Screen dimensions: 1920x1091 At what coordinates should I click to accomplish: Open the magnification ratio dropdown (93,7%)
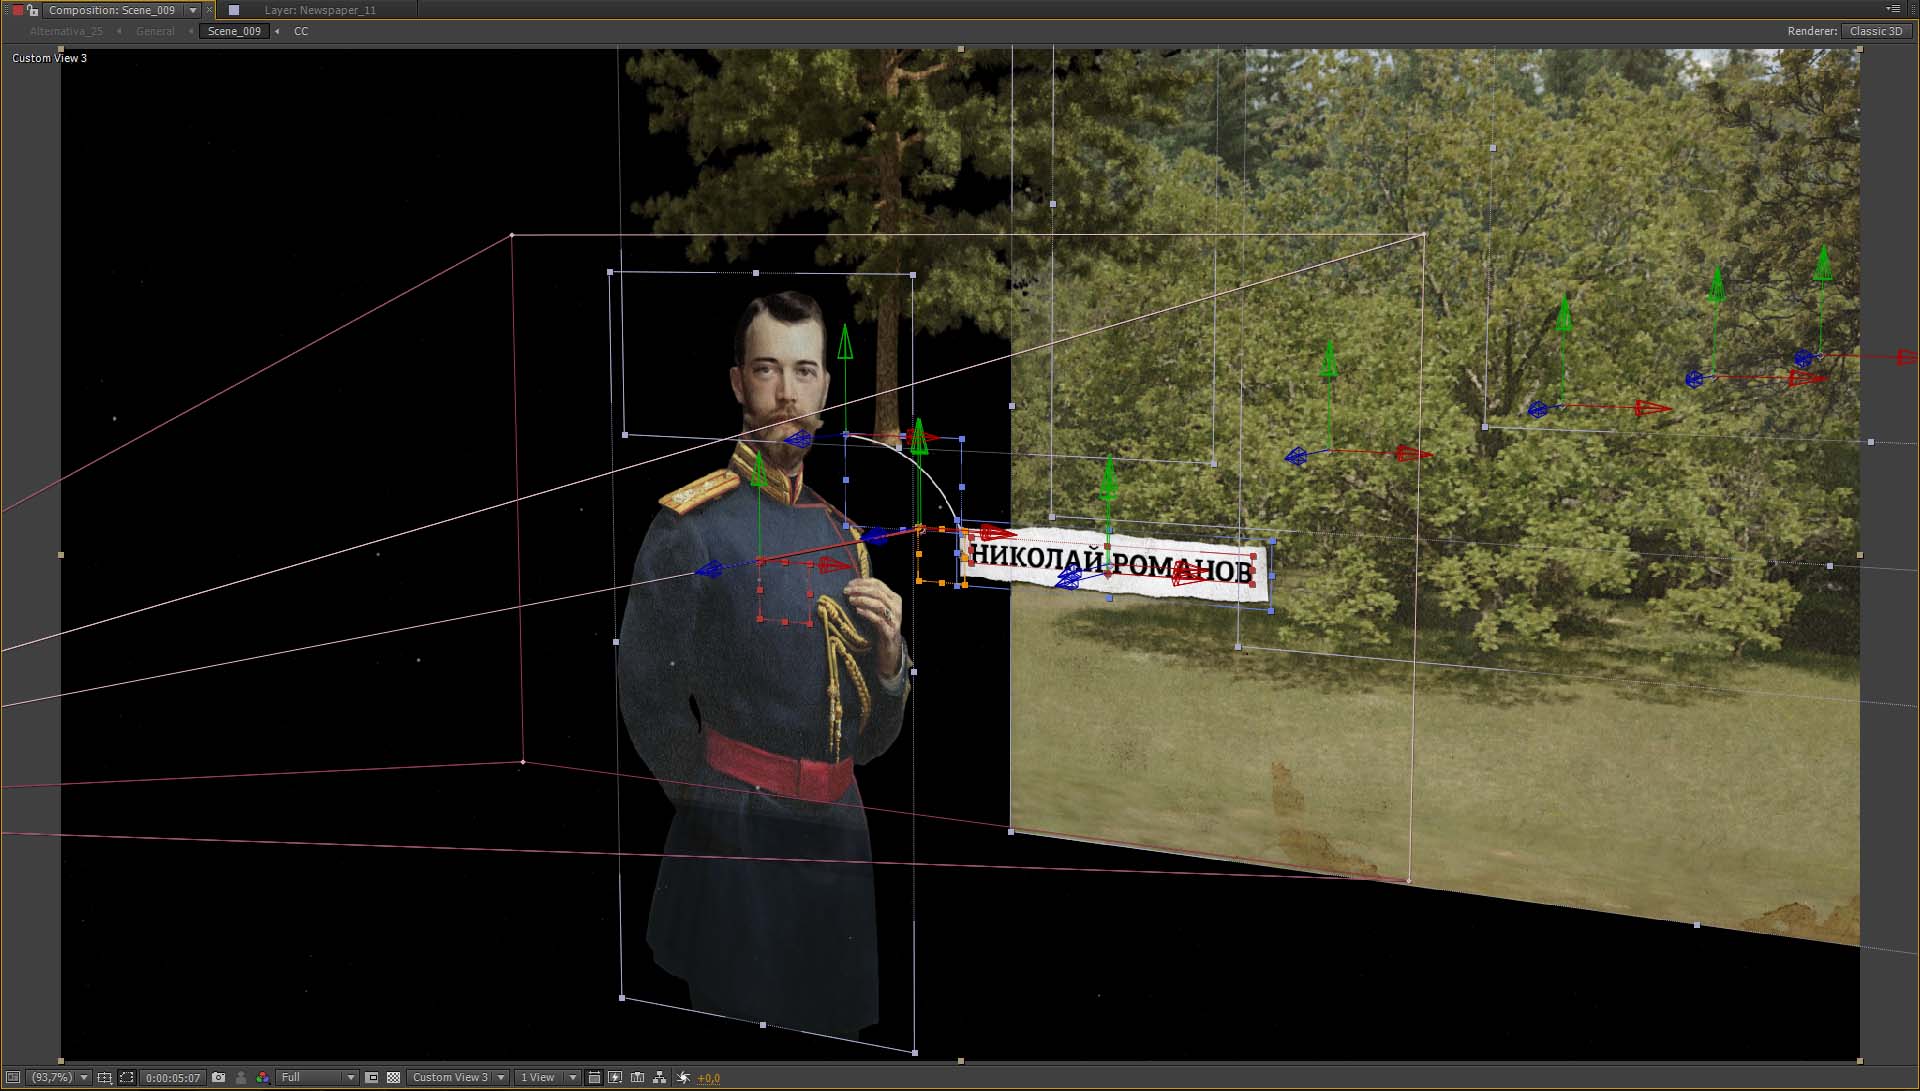[60, 1077]
